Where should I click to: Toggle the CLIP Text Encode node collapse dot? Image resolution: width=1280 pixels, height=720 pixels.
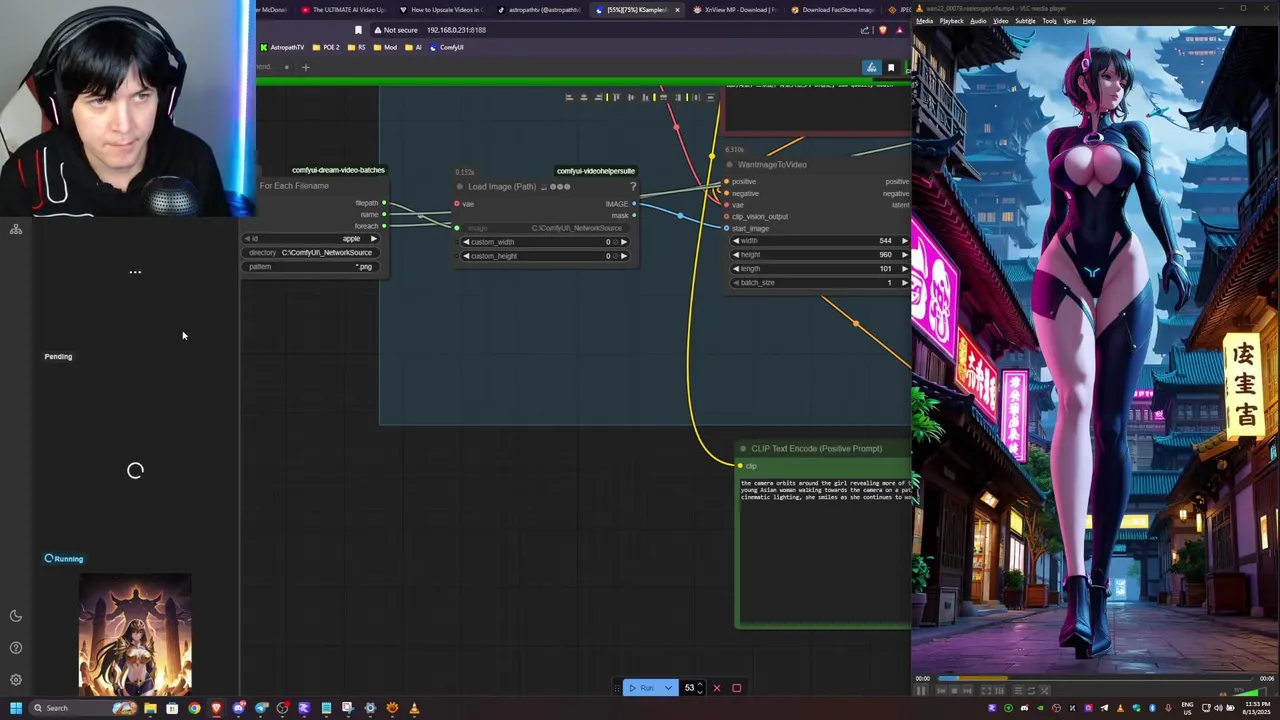[x=743, y=449]
